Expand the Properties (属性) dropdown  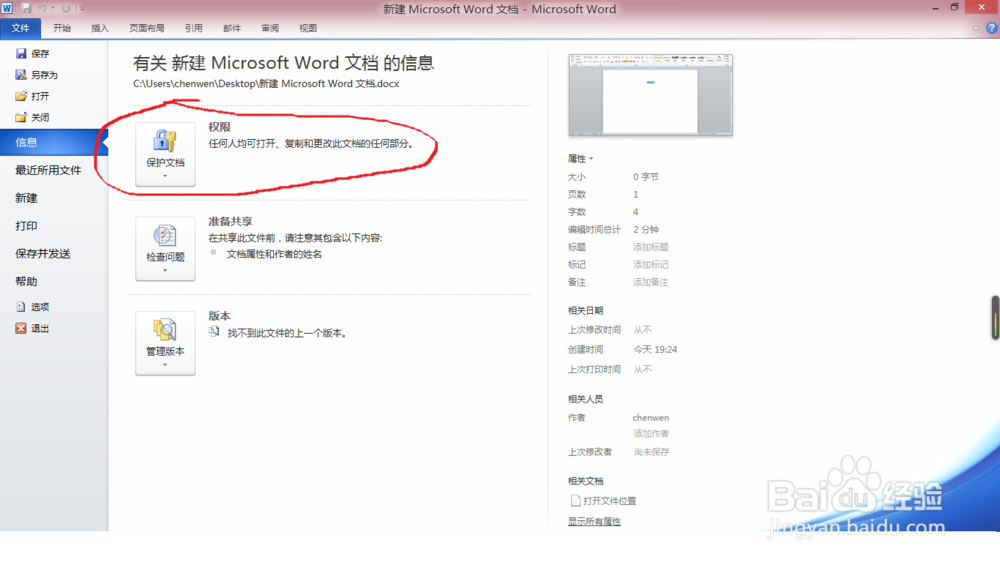(x=580, y=158)
